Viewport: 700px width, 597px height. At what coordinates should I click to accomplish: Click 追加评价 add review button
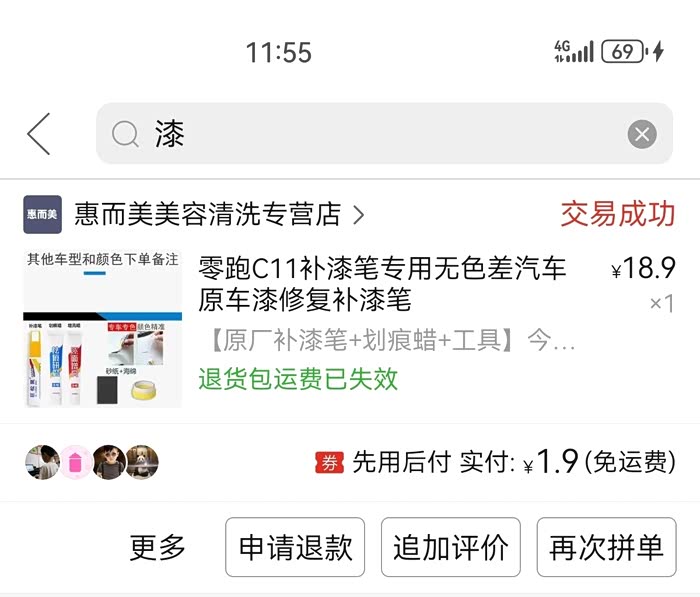[451, 547]
